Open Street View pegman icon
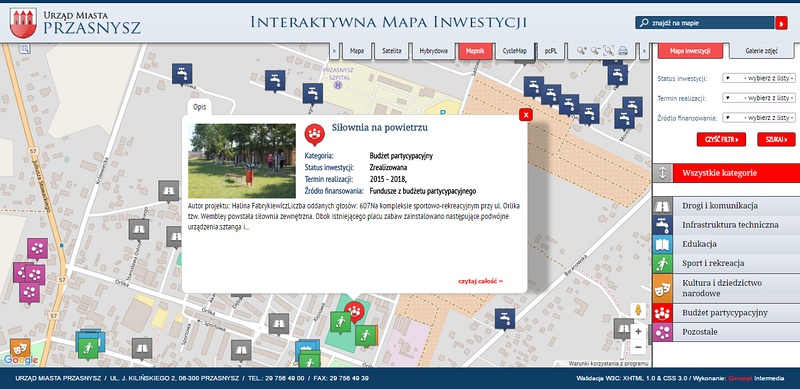 point(638,310)
